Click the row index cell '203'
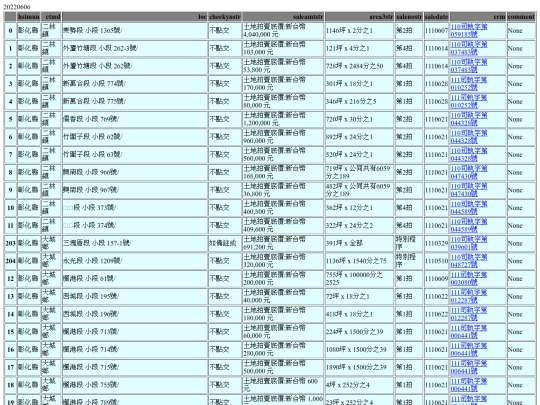Viewport: 540px width, 405px height. point(10,243)
